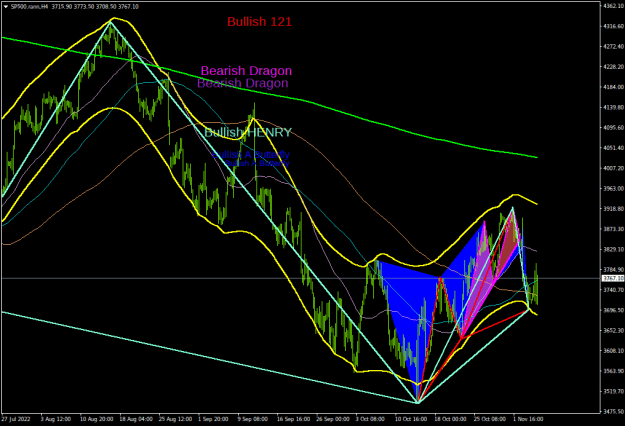Click the 4228.20 price scale value
Viewport: 625px width, 426px height.
point(613,67)
